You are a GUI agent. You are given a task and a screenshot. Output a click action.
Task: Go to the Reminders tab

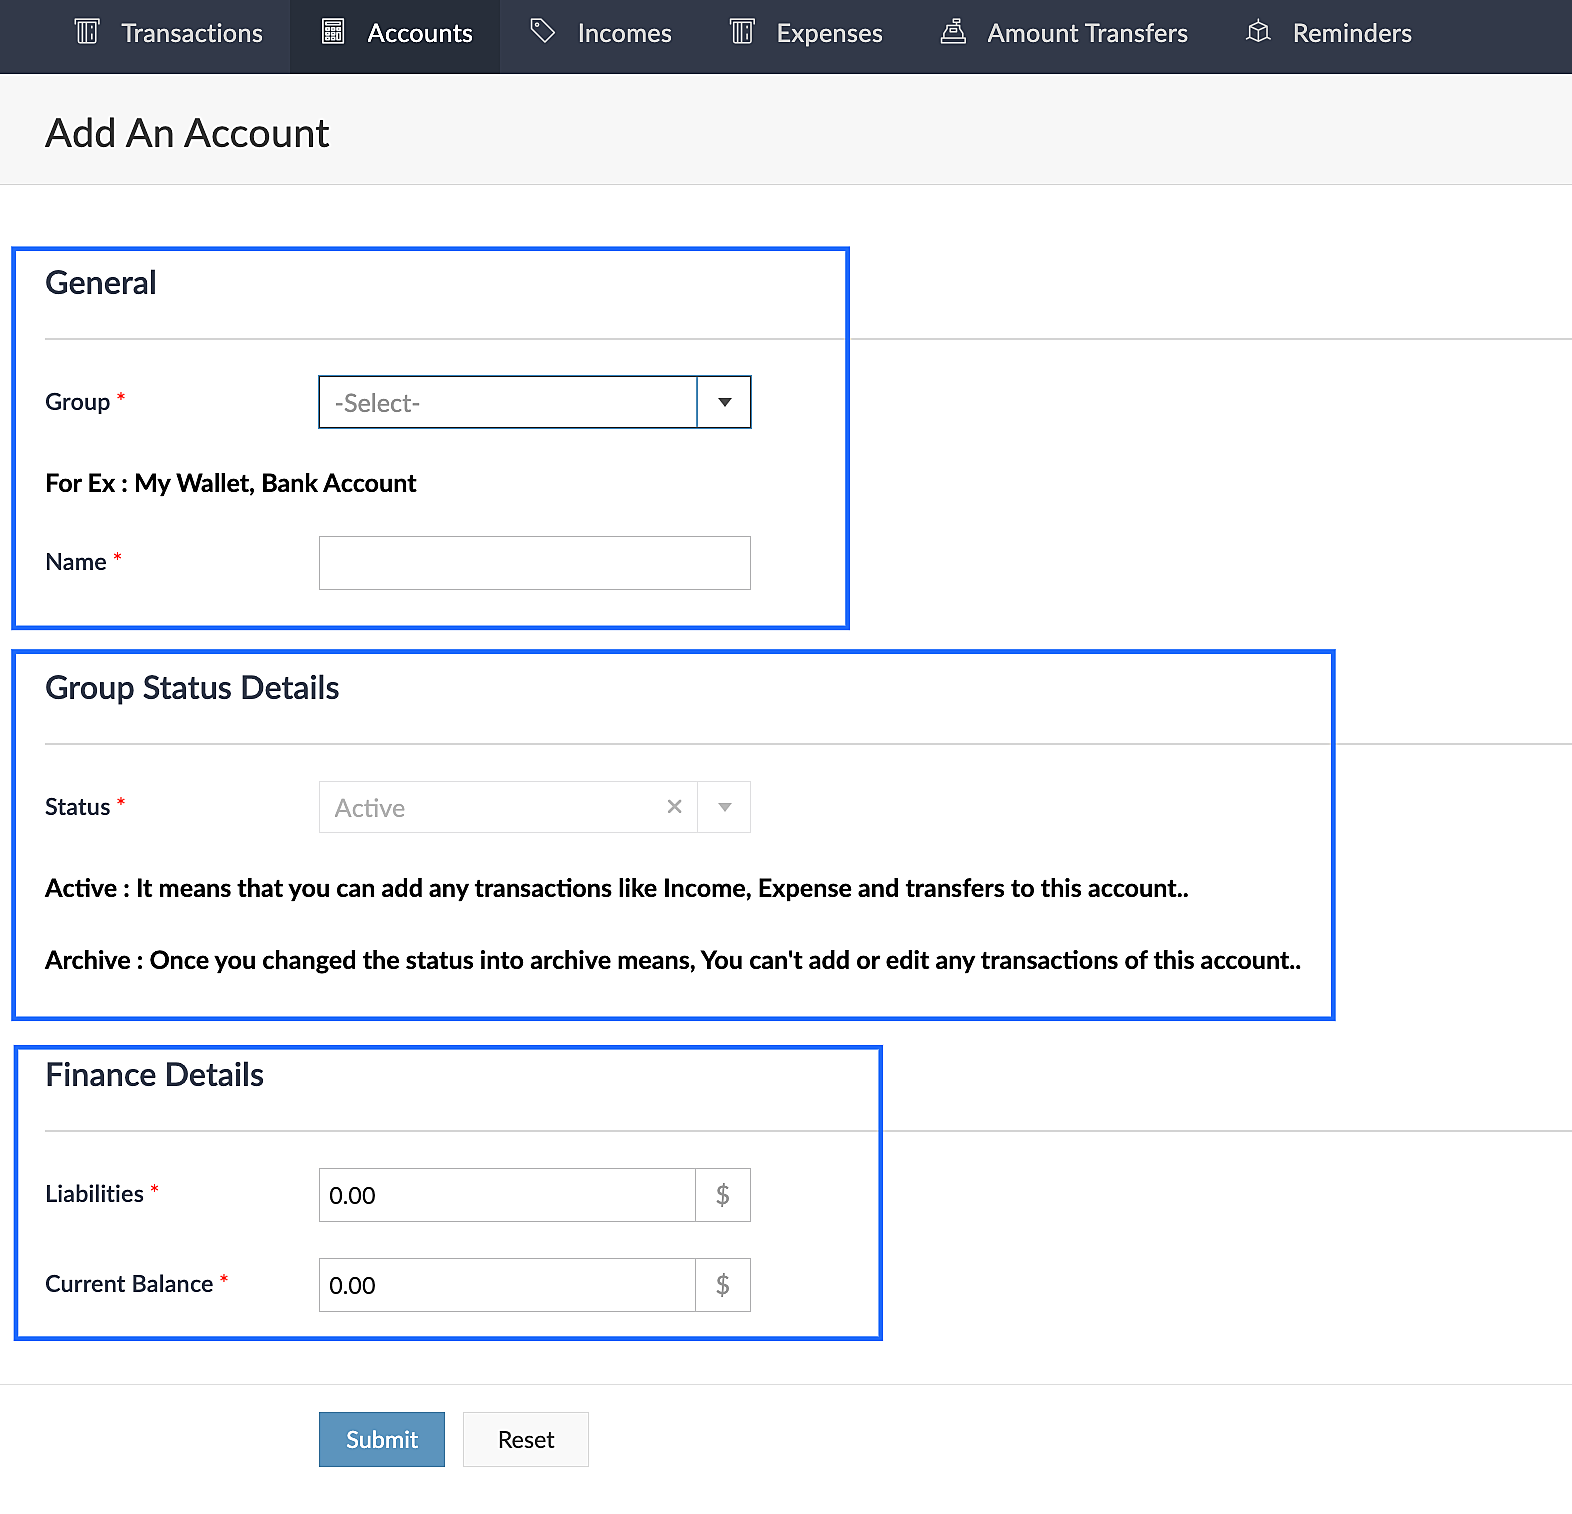pos(1351,33)
